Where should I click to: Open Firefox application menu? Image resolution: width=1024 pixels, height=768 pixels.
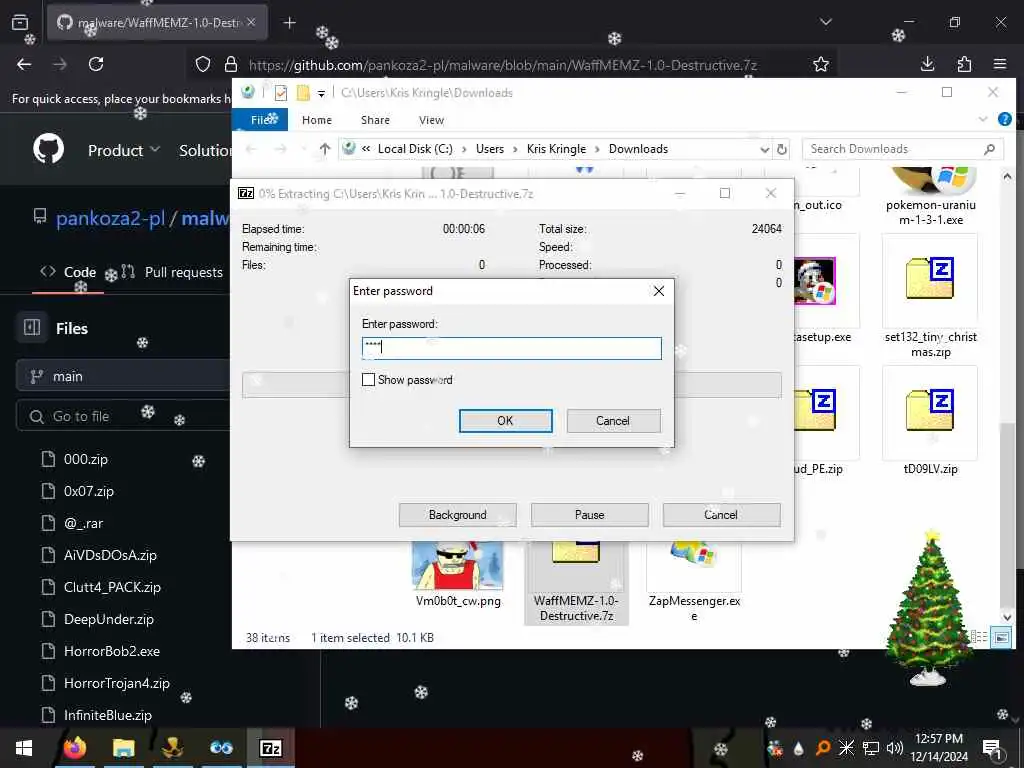[1000, 64]
